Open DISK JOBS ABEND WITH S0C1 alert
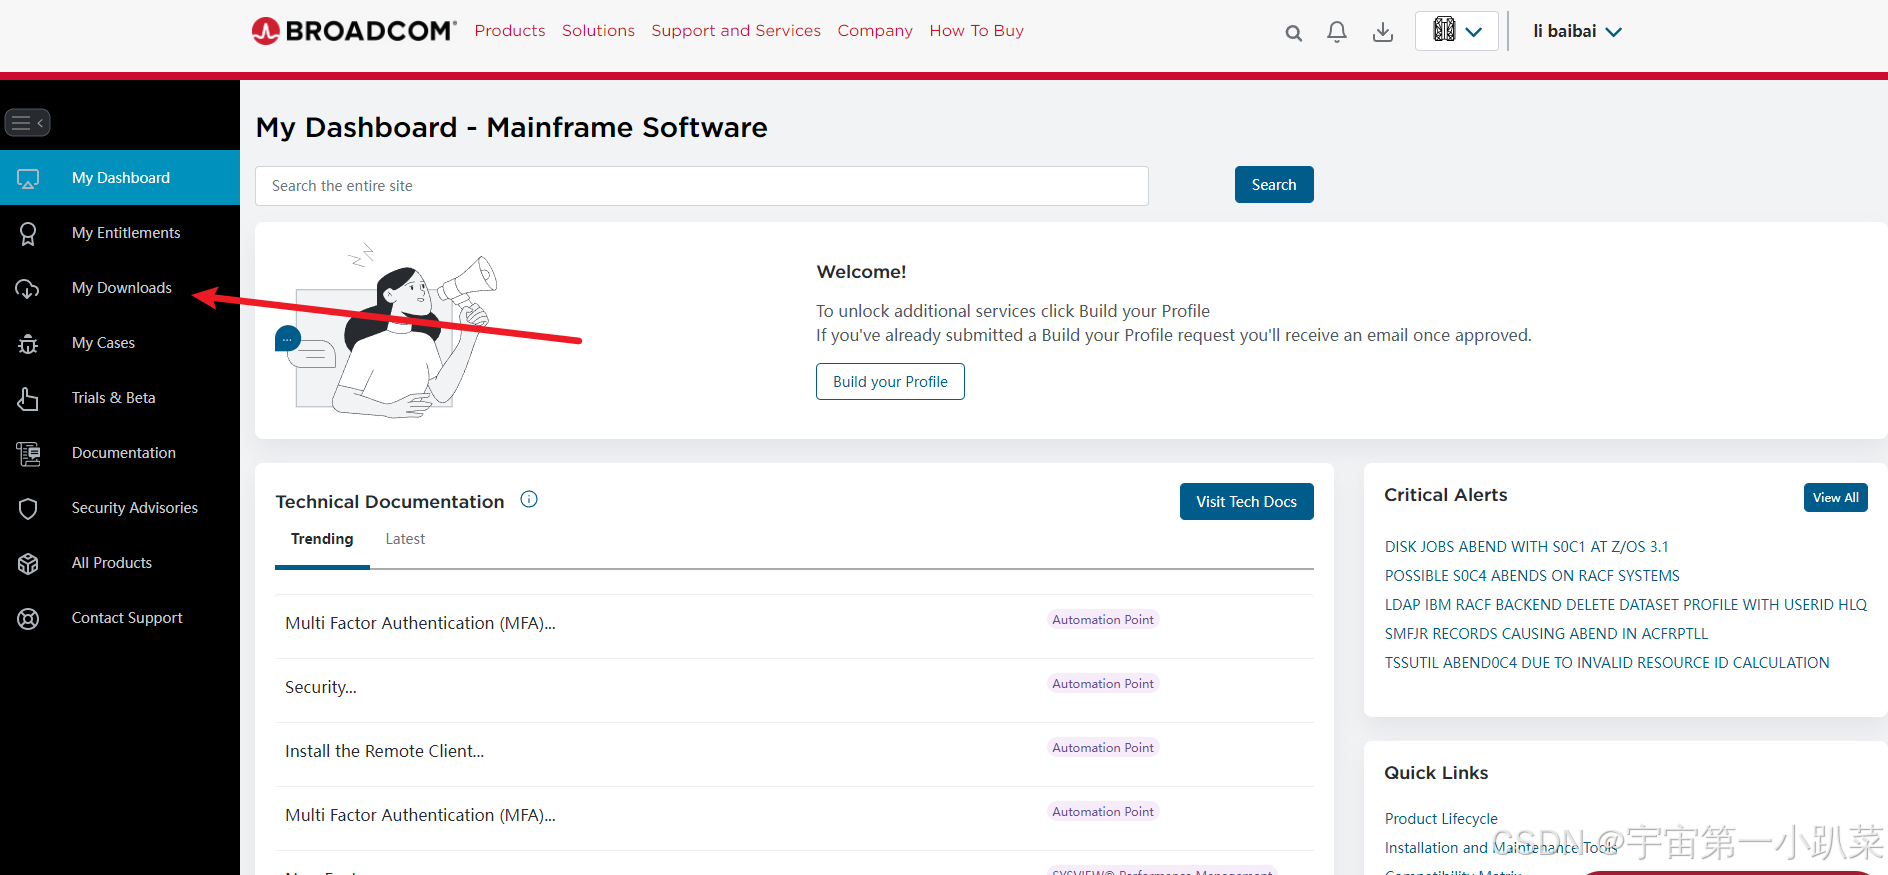This screenshot has width=1888, height=875. (1526, 547)
